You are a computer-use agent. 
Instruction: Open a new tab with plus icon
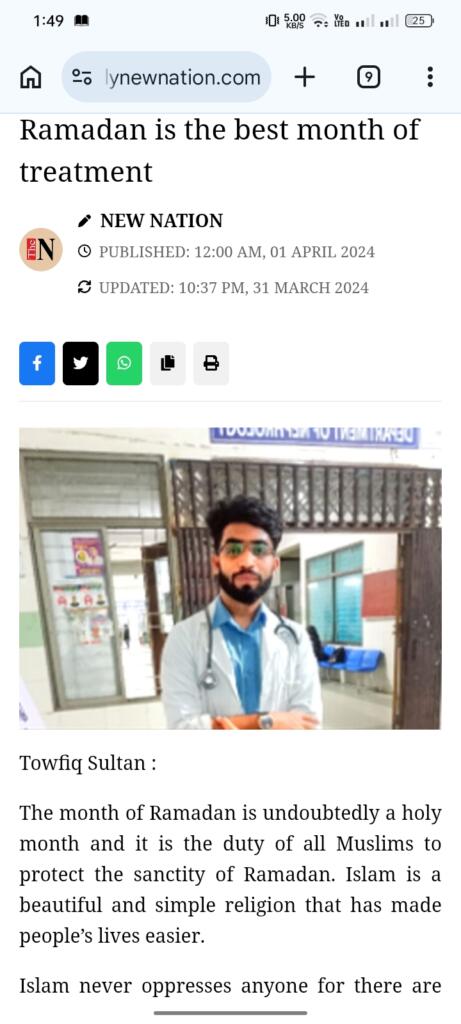tap(304, 78)
